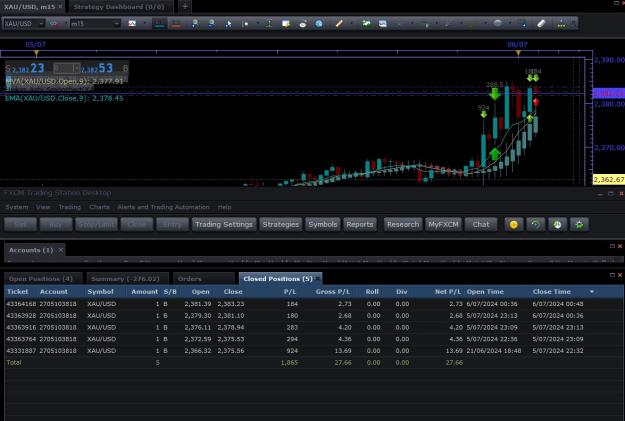Click the zoom out magnifier toolbar icon

[211, 24]
